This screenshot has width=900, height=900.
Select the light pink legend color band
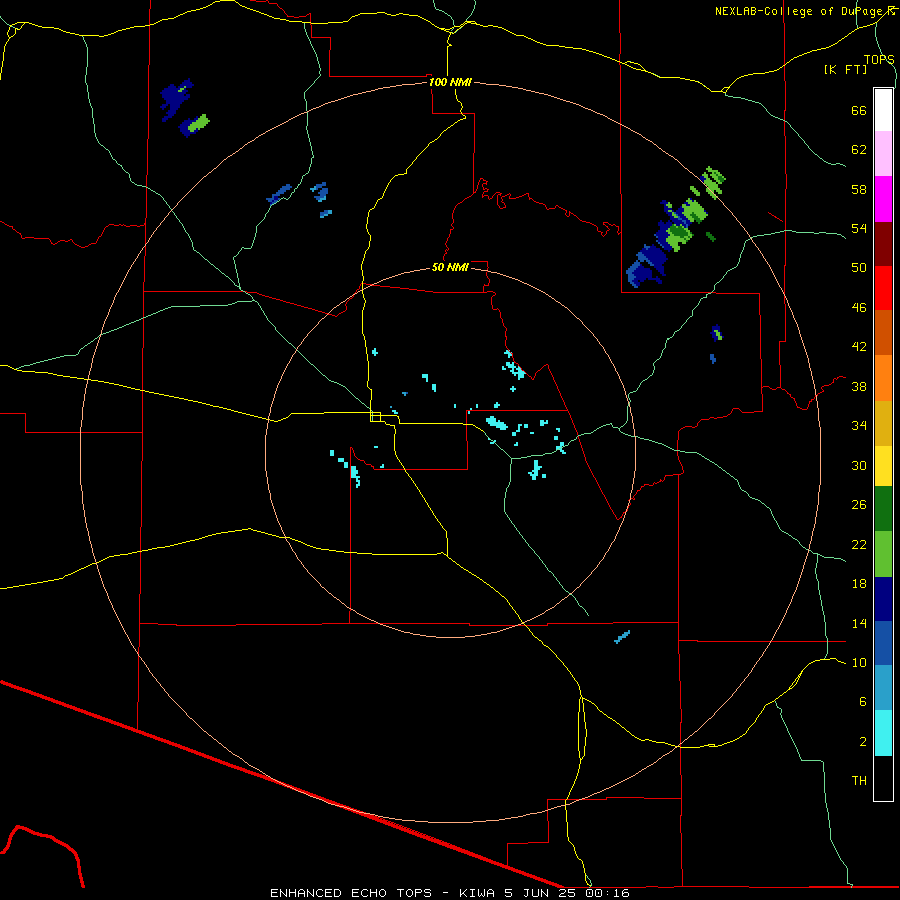[x=883, y=154]
